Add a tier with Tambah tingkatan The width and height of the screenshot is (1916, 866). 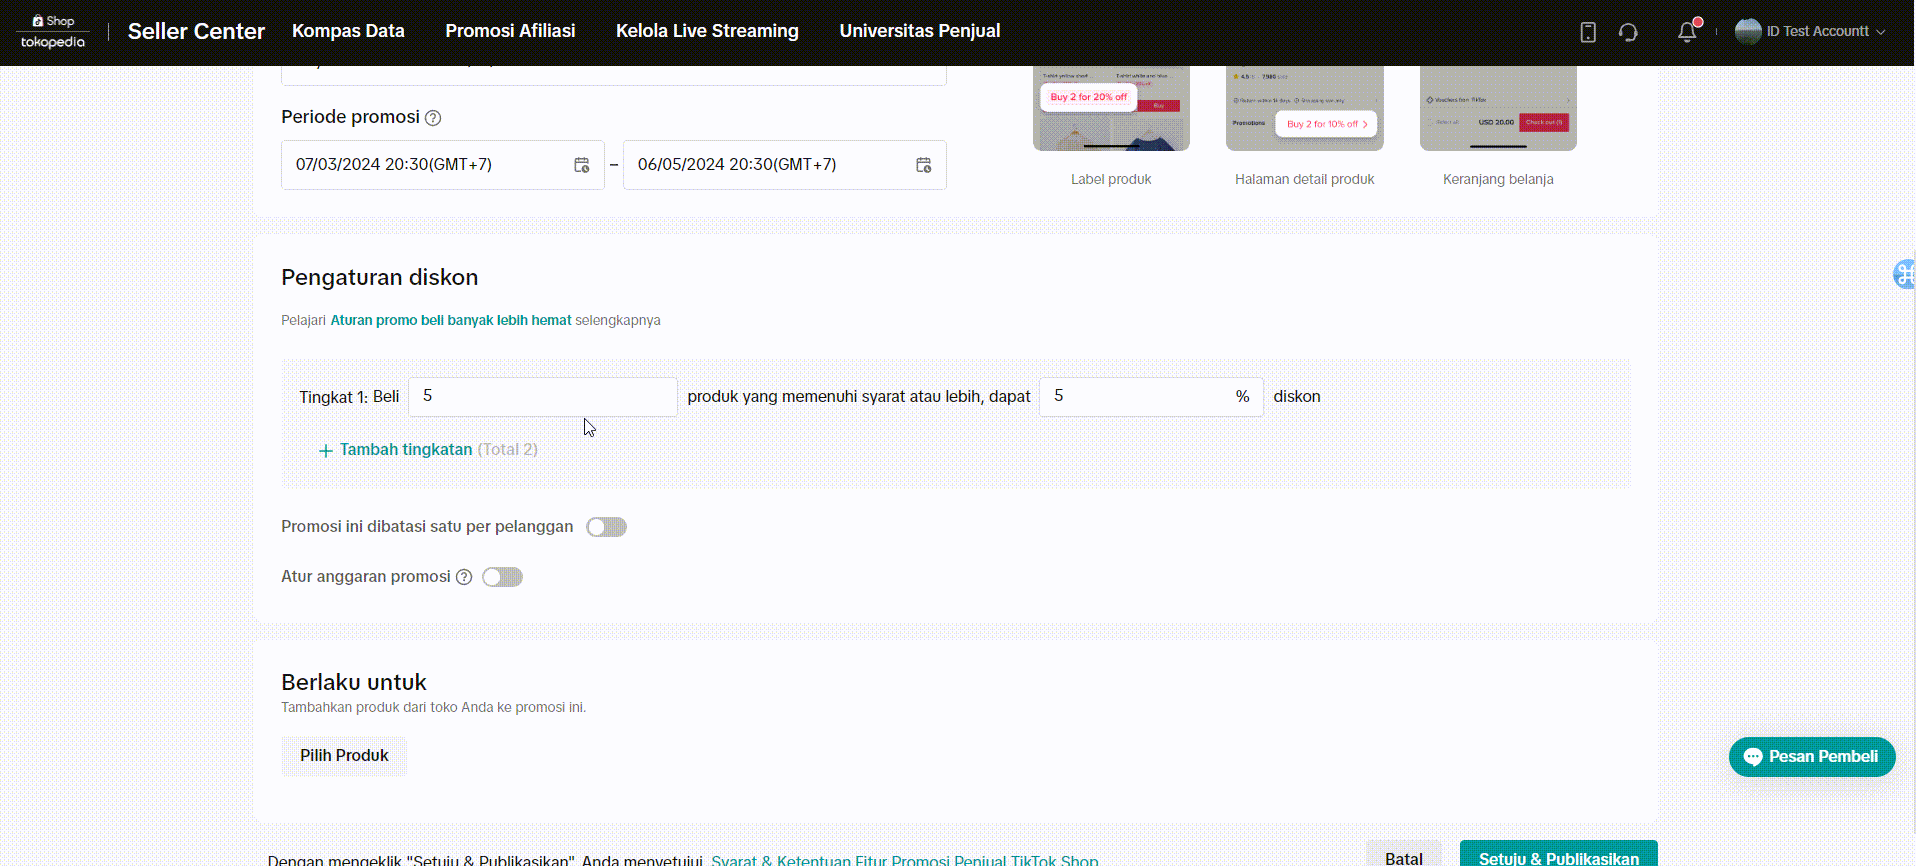pos(405,450)
